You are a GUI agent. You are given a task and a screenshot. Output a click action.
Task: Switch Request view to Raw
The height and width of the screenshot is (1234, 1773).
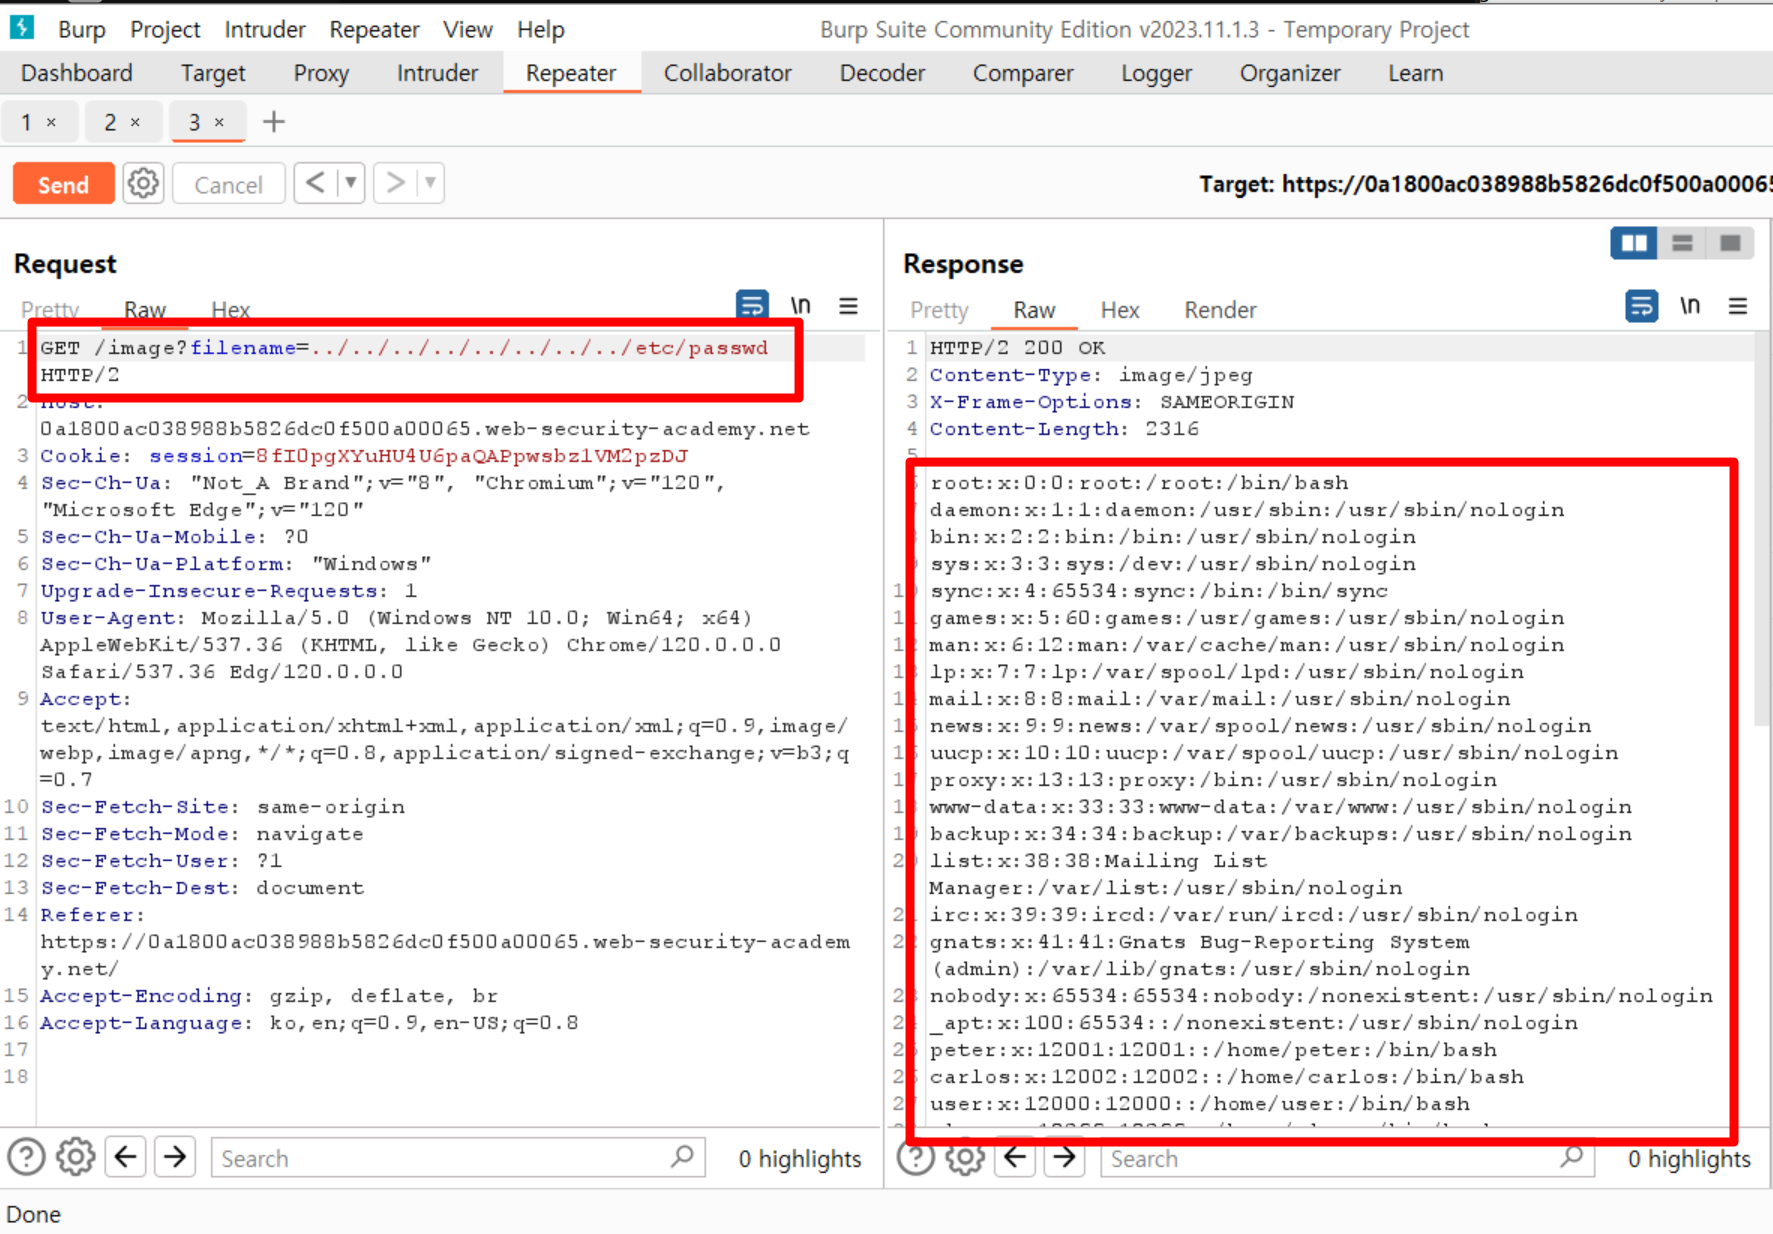pos(145,310)
